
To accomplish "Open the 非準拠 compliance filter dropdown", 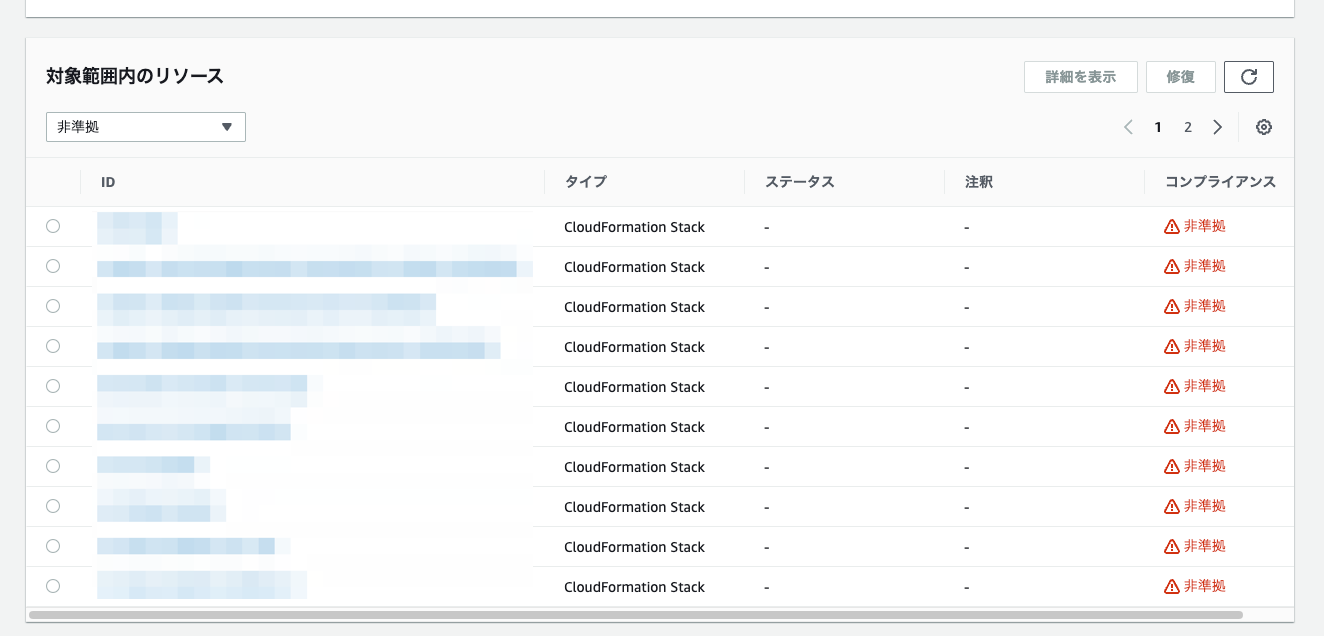I will pyautogui.click(x=146, y=127).
